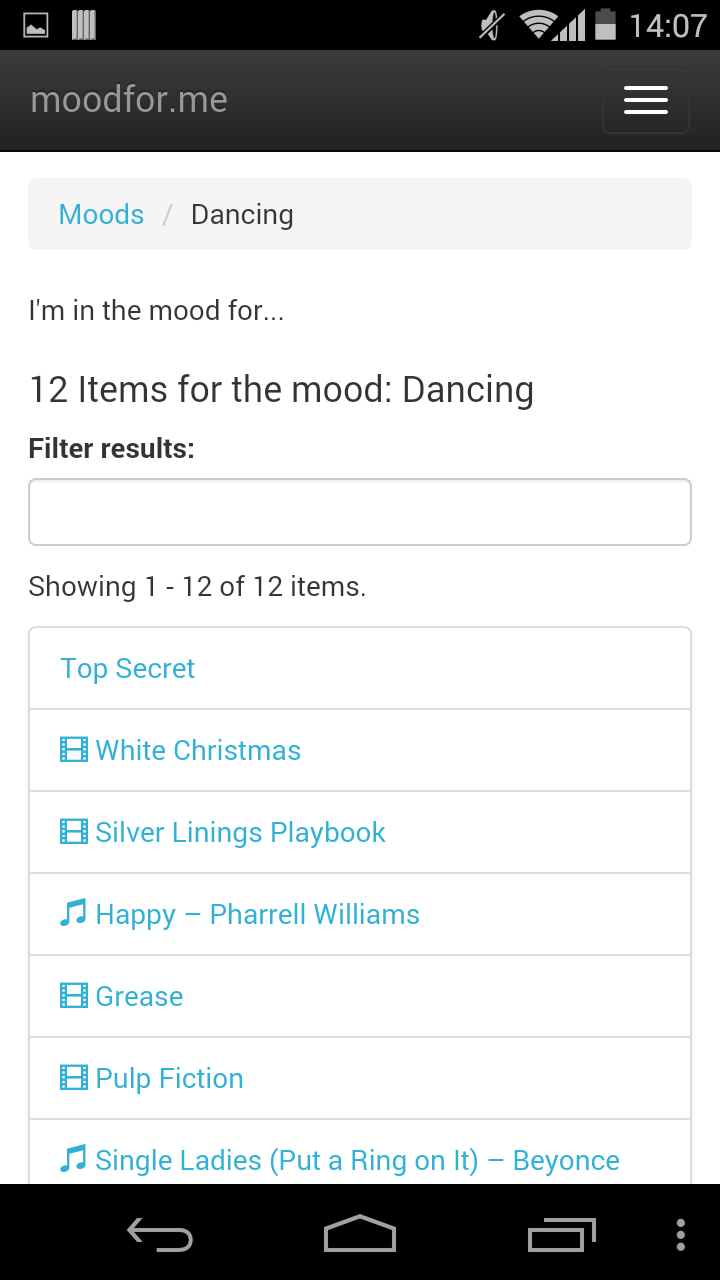Tap the moodfor.me site brand title

point(129,100)
